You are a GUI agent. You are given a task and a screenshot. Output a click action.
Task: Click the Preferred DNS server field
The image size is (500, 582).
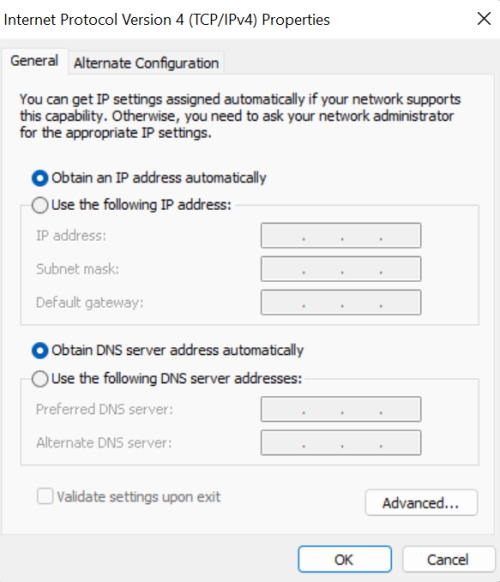341,409
